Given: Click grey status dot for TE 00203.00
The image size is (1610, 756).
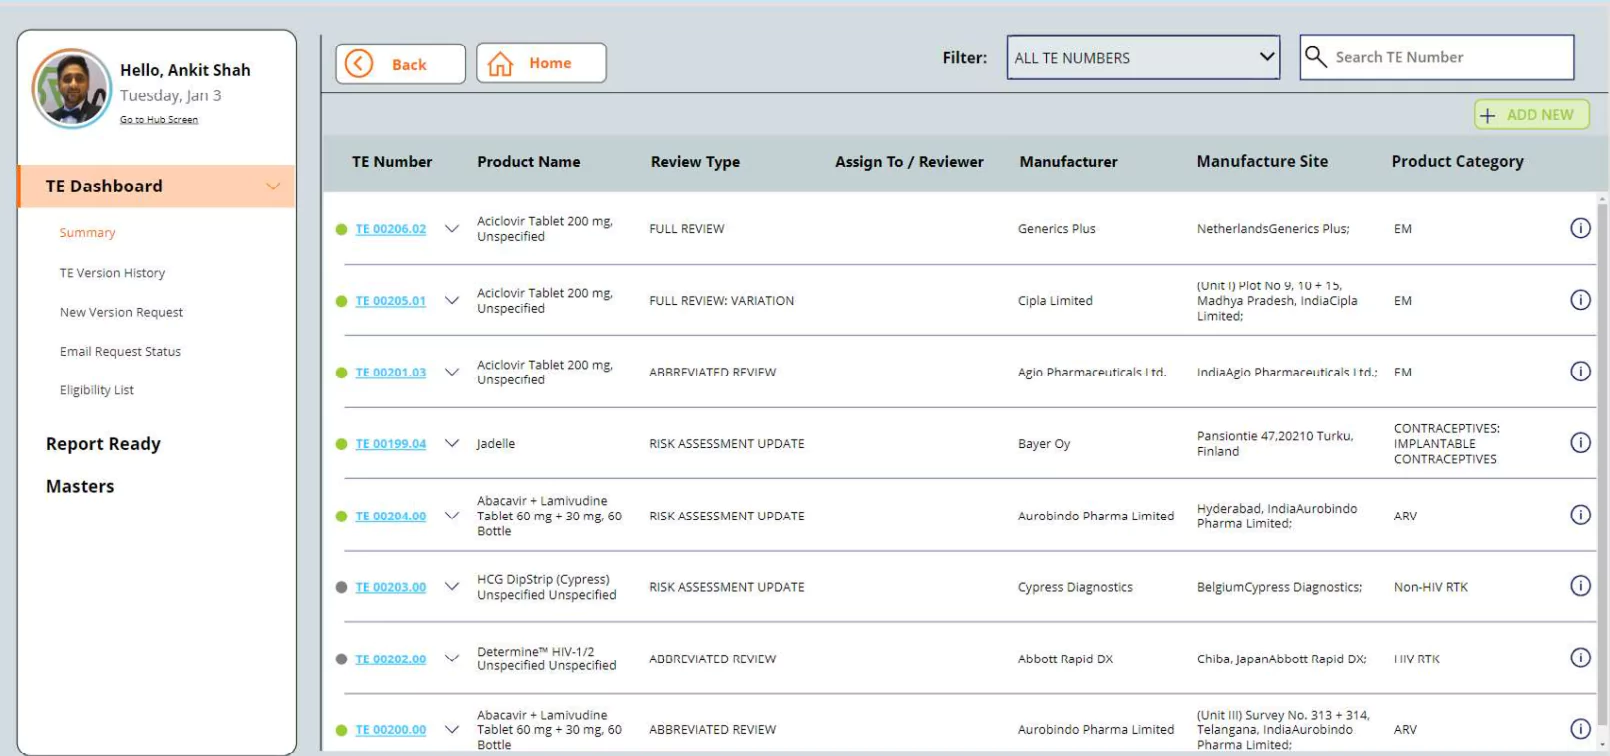Looking at the screenshot, I should [x=341, y=587].
